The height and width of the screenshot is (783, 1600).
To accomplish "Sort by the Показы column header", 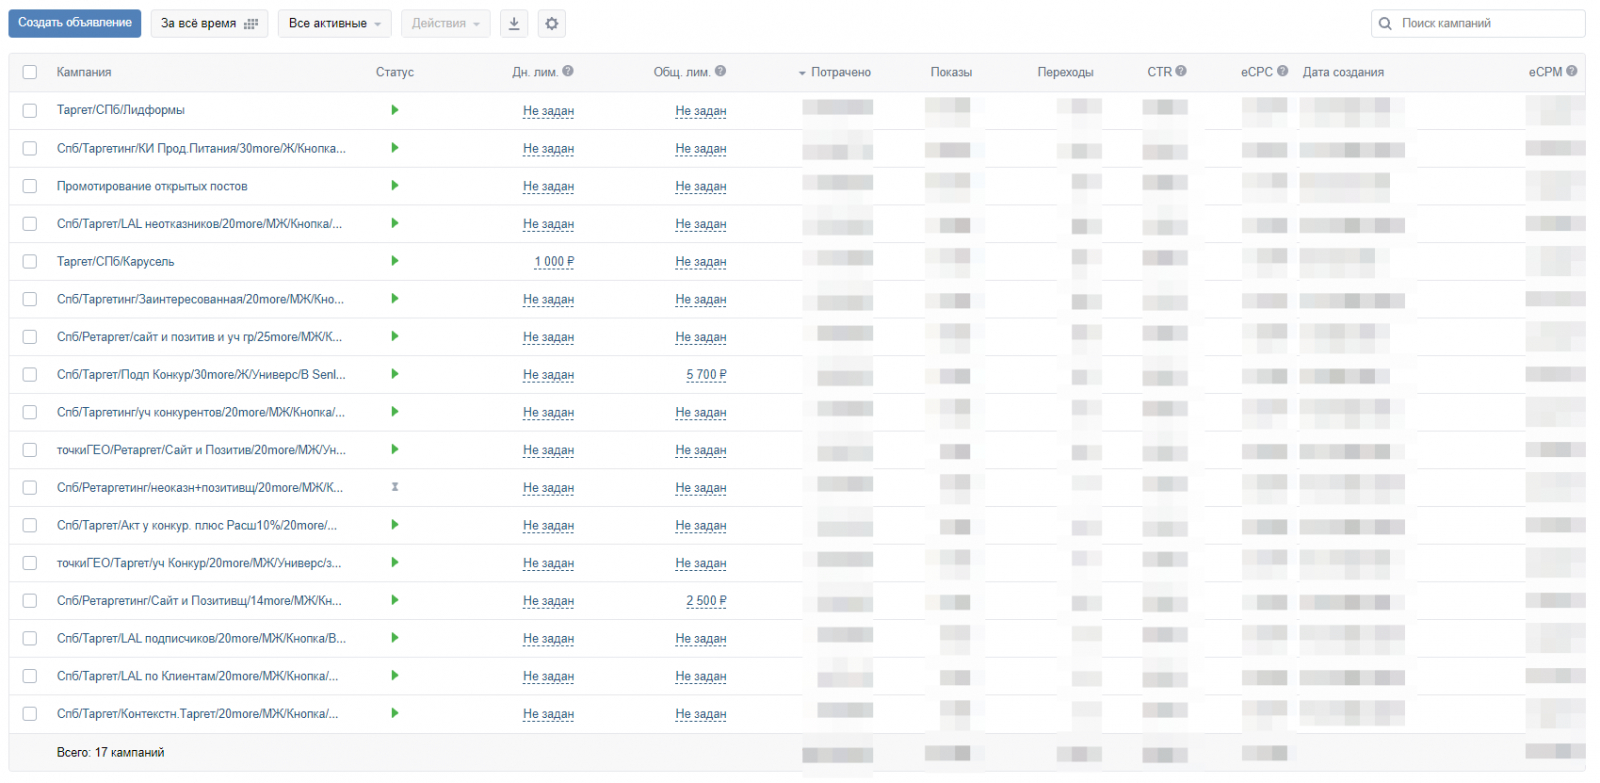I will [951, 72].
